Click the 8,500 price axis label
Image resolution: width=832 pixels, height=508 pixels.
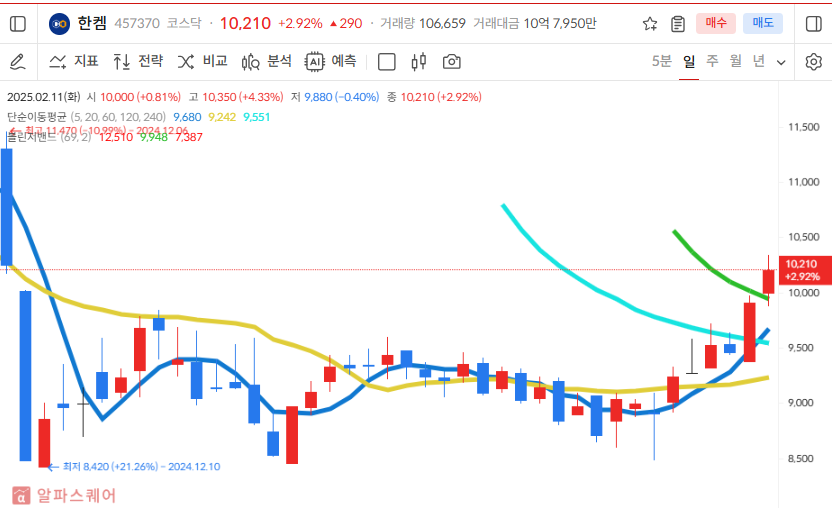pyautogui.click(x=801, y=459)
